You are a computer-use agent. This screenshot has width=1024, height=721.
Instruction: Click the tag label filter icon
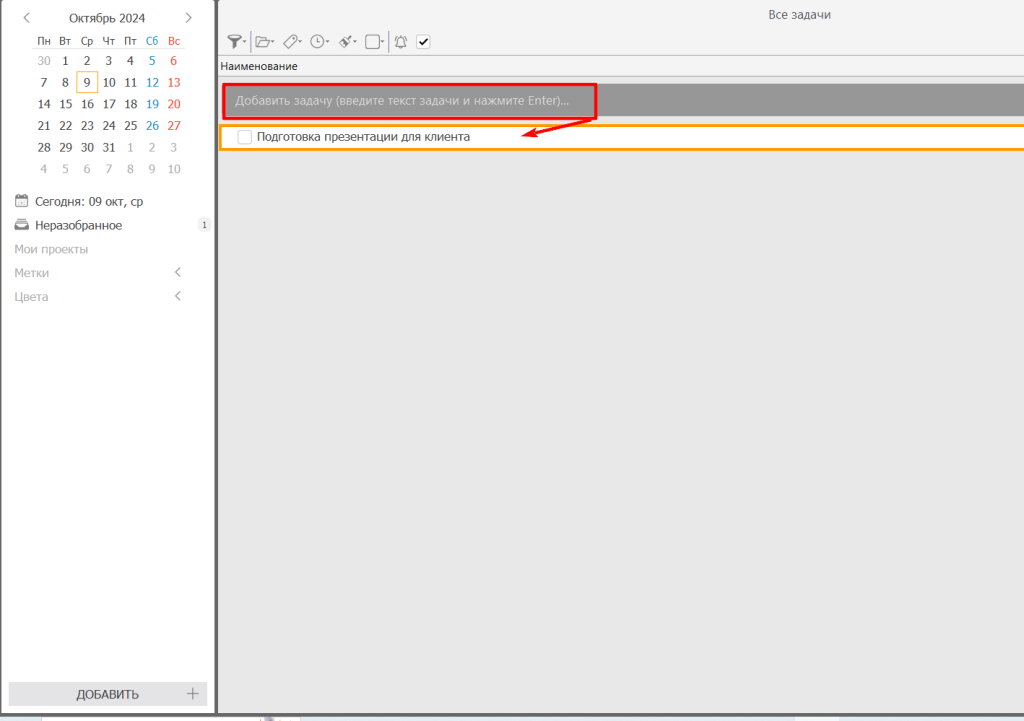point(291,42)
